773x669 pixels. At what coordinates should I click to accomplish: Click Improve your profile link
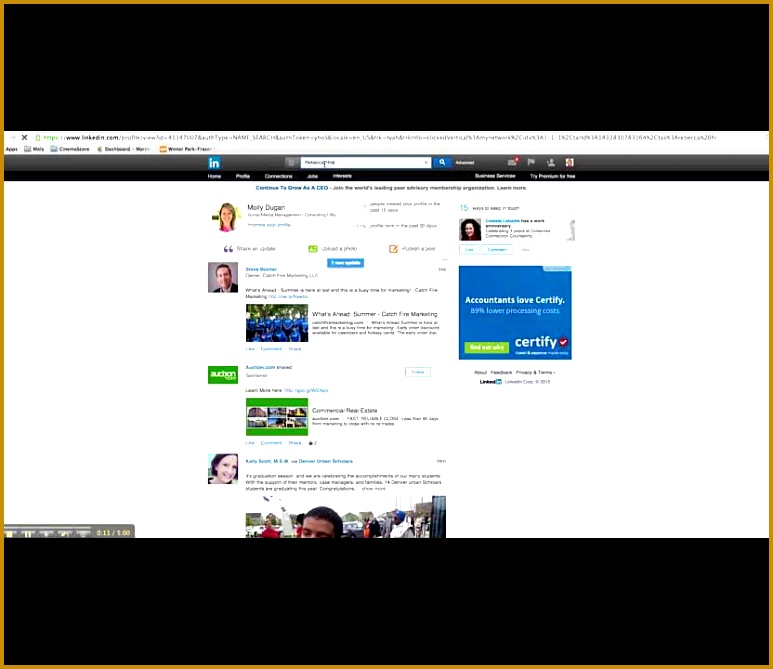click(x=269, y=225)
